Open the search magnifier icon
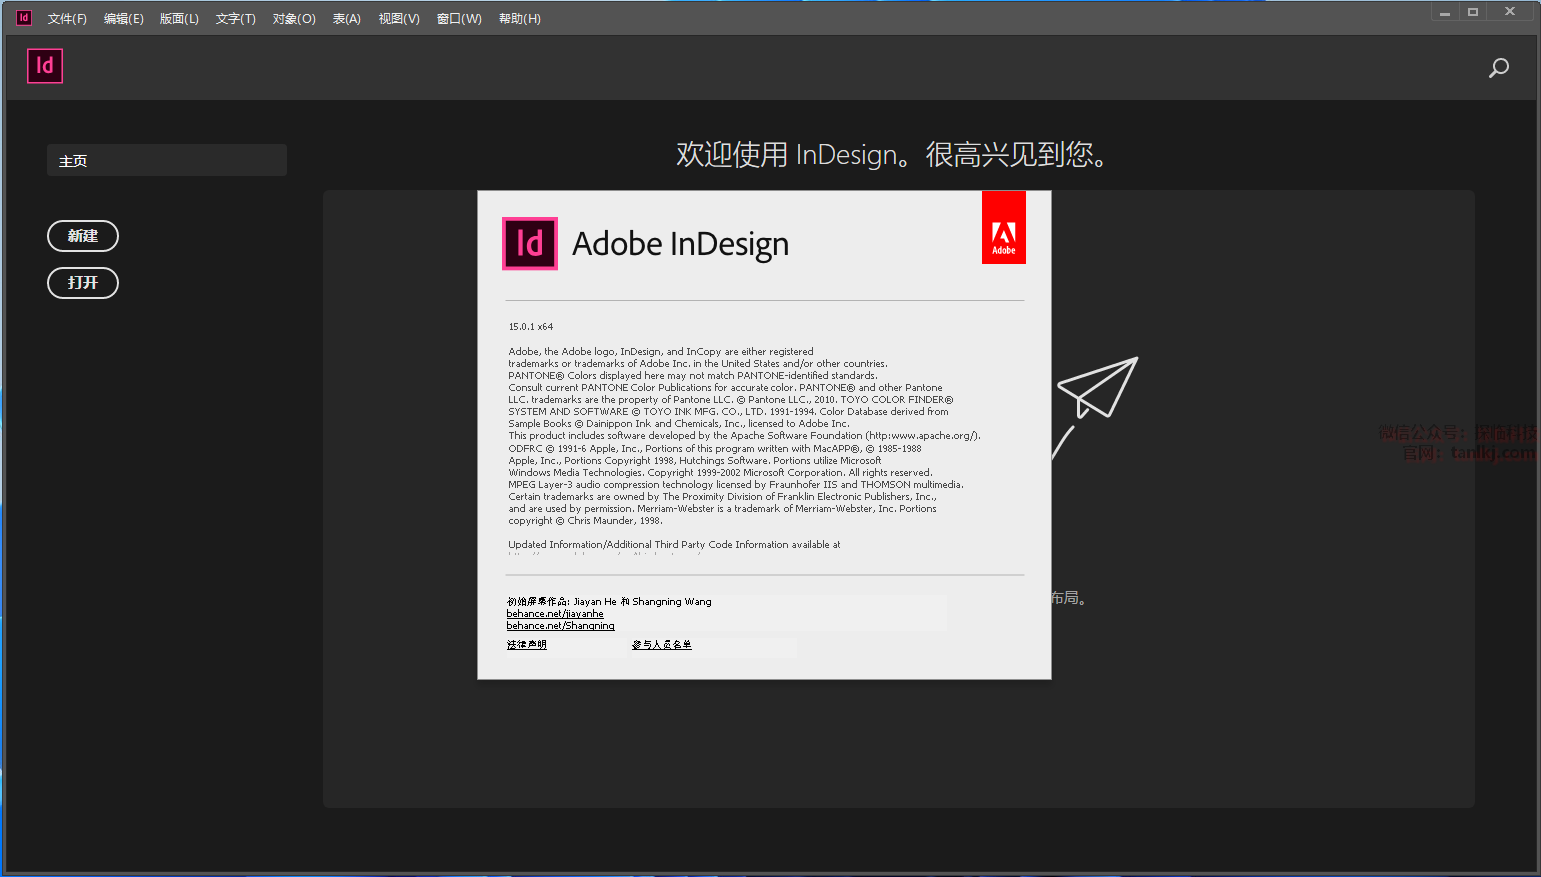 1498,68
